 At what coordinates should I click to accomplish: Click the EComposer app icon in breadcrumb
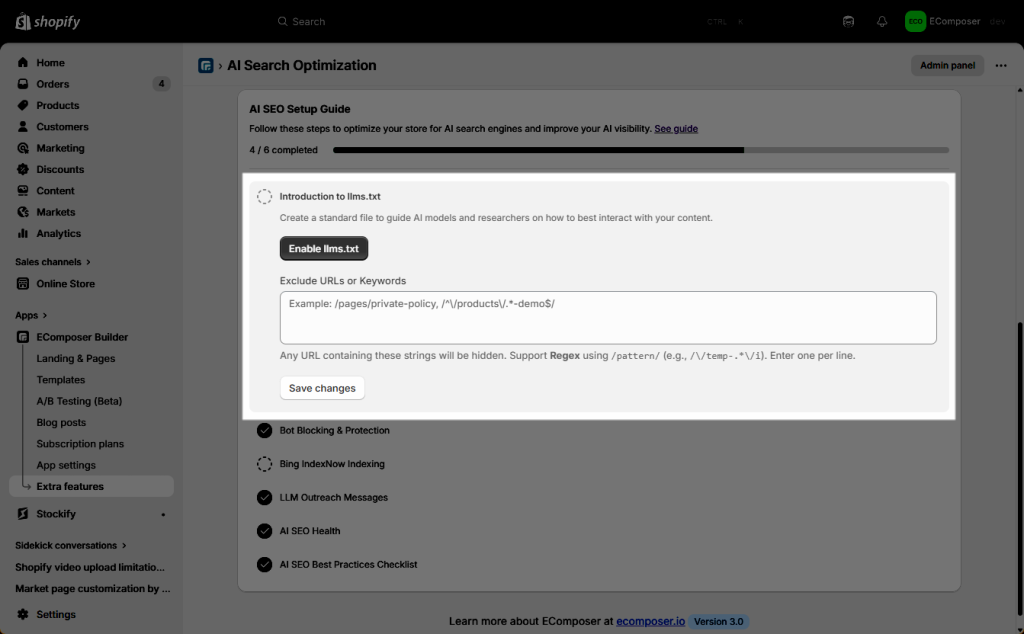(x=206, y=66)
